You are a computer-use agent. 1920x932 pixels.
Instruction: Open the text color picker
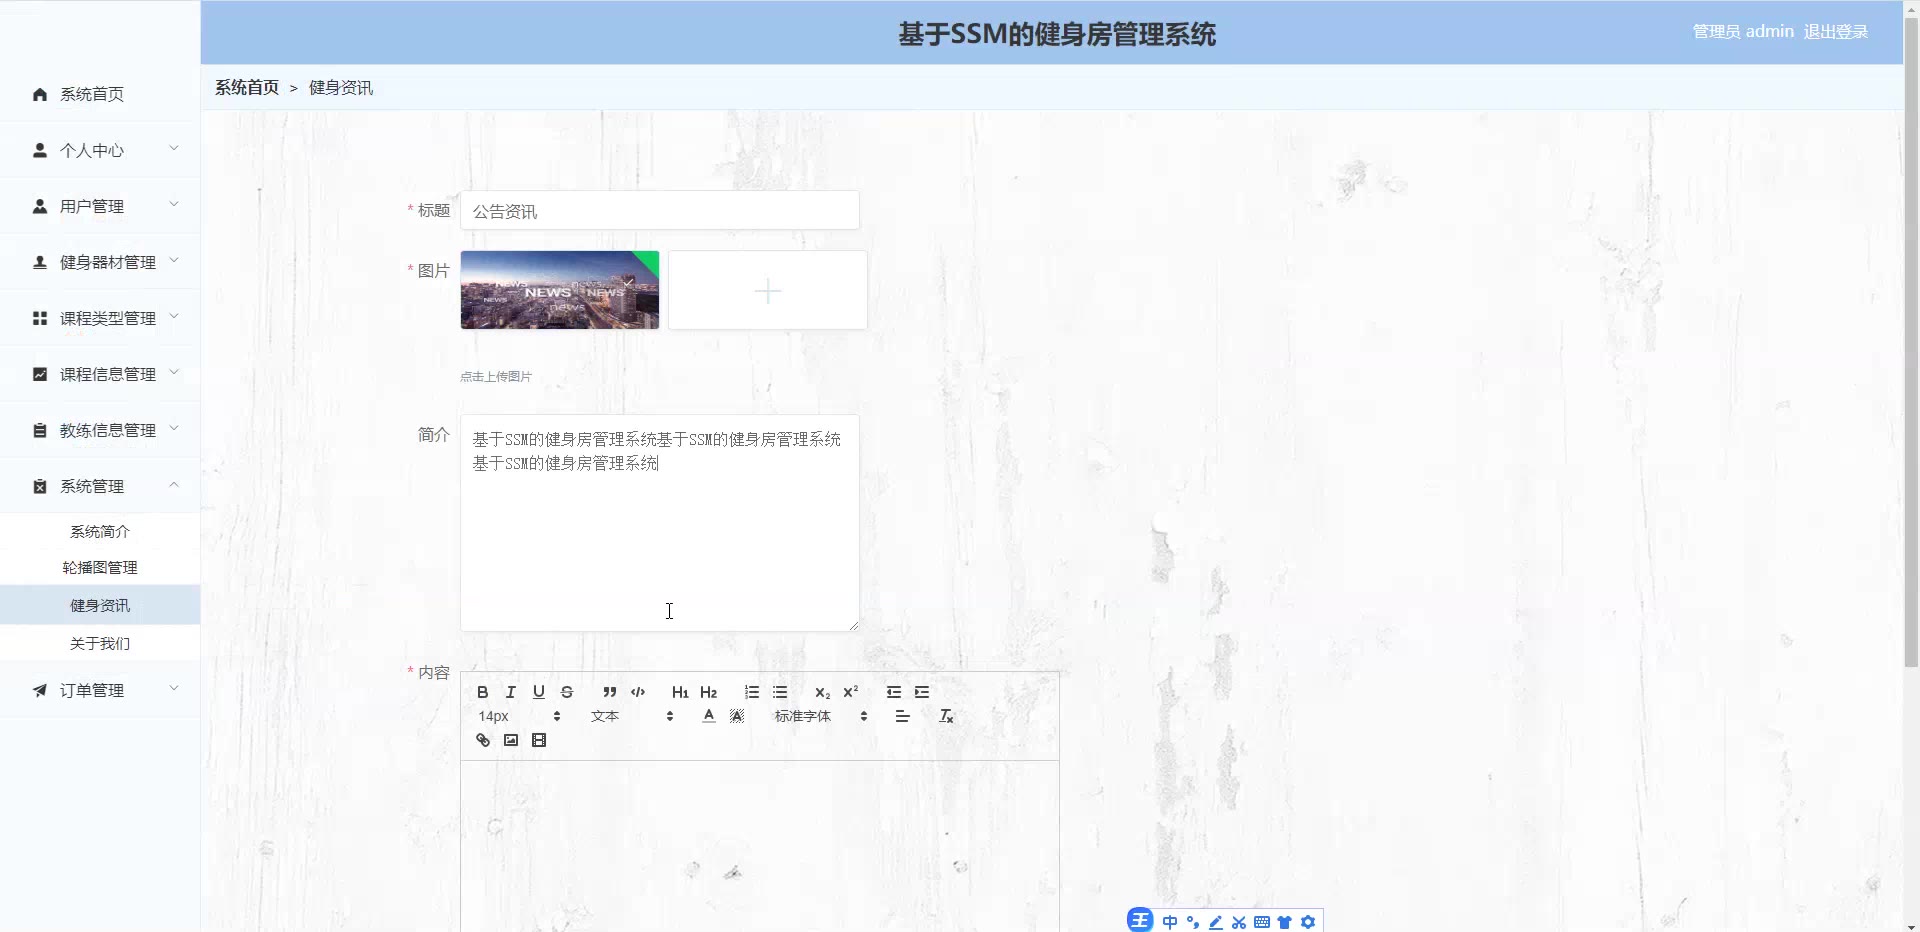[x=709, y=716]
